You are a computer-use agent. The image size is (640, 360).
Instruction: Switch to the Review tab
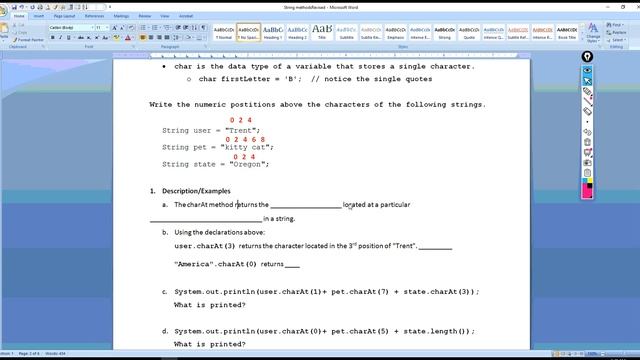point(144,16)
